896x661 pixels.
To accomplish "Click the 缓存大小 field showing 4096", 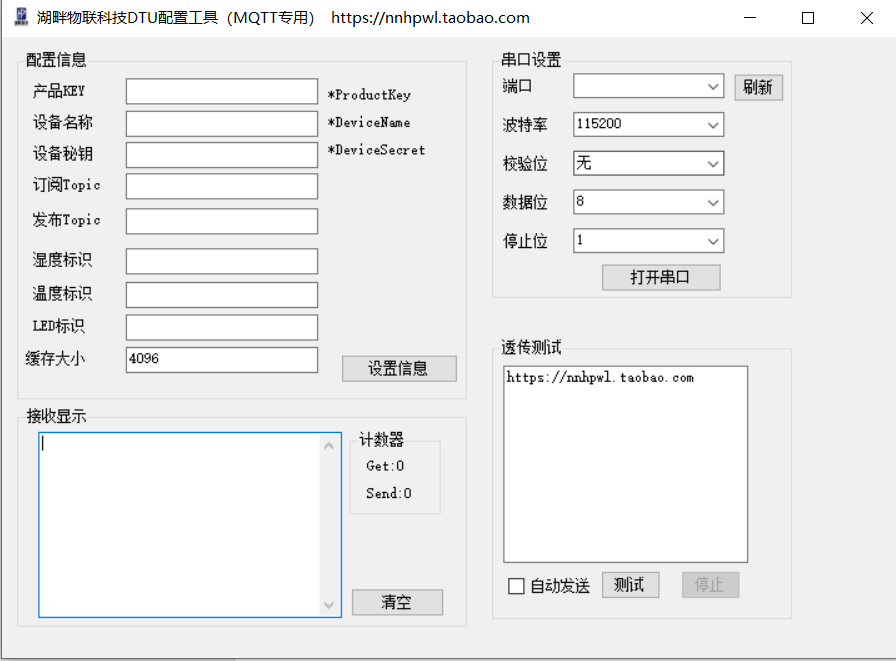I will 220,360.
